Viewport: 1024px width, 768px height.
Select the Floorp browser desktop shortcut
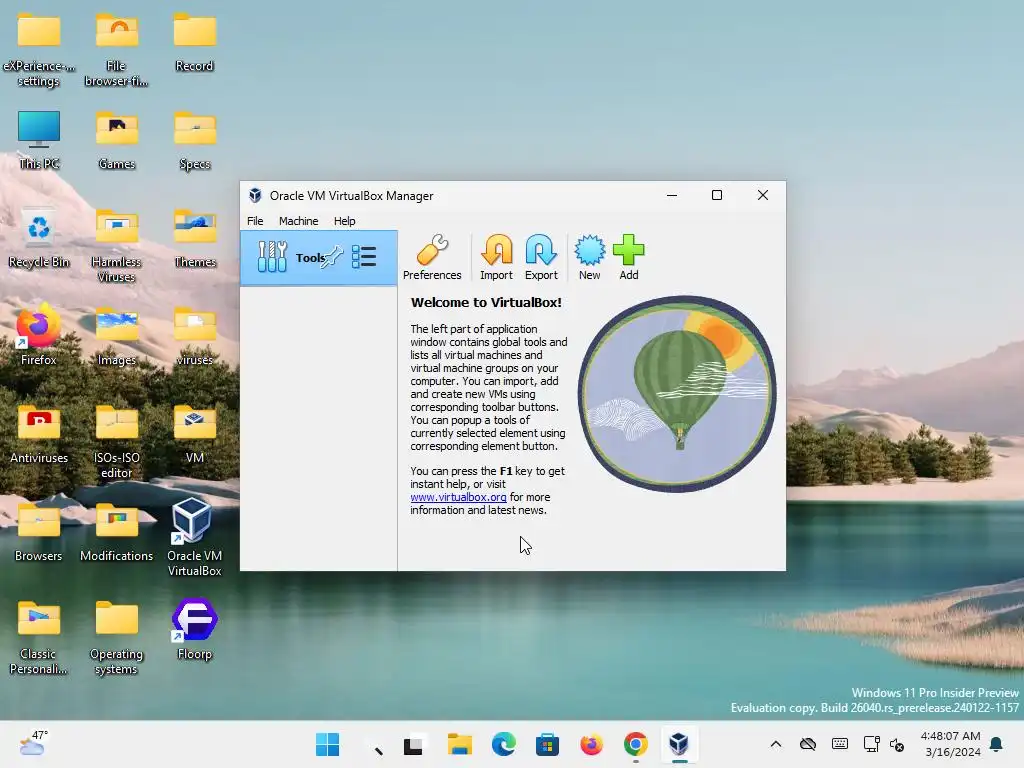click(x=195, y=630)
